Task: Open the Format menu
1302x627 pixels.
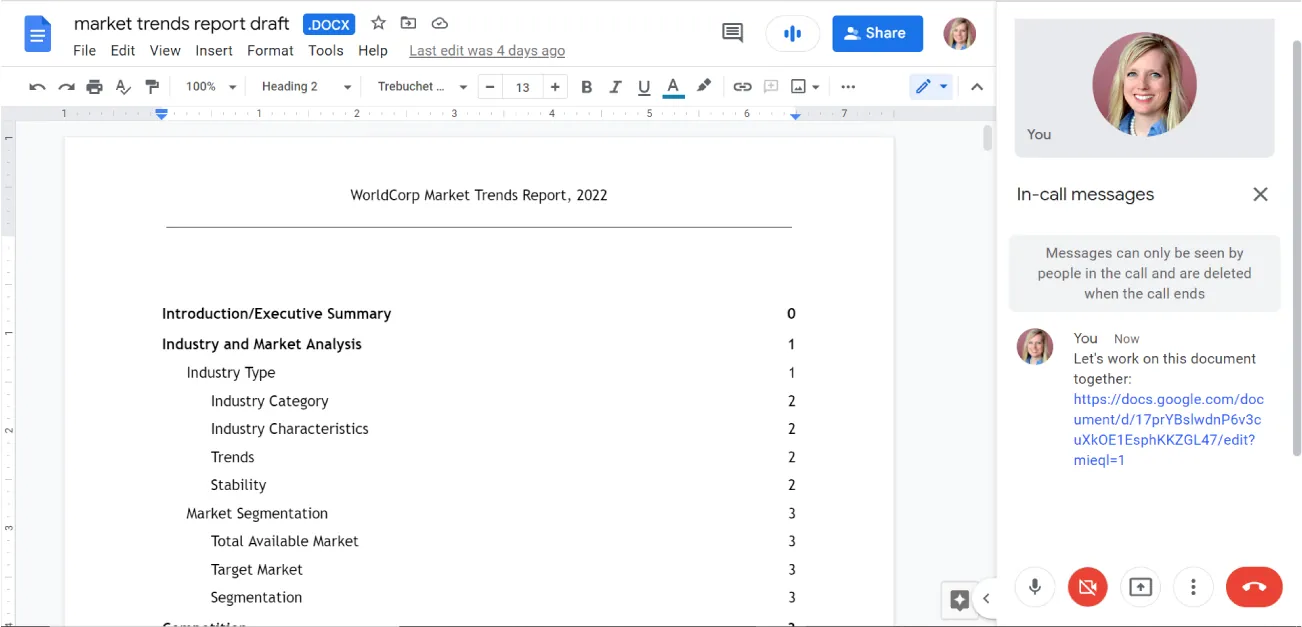Action: [270, 50]
